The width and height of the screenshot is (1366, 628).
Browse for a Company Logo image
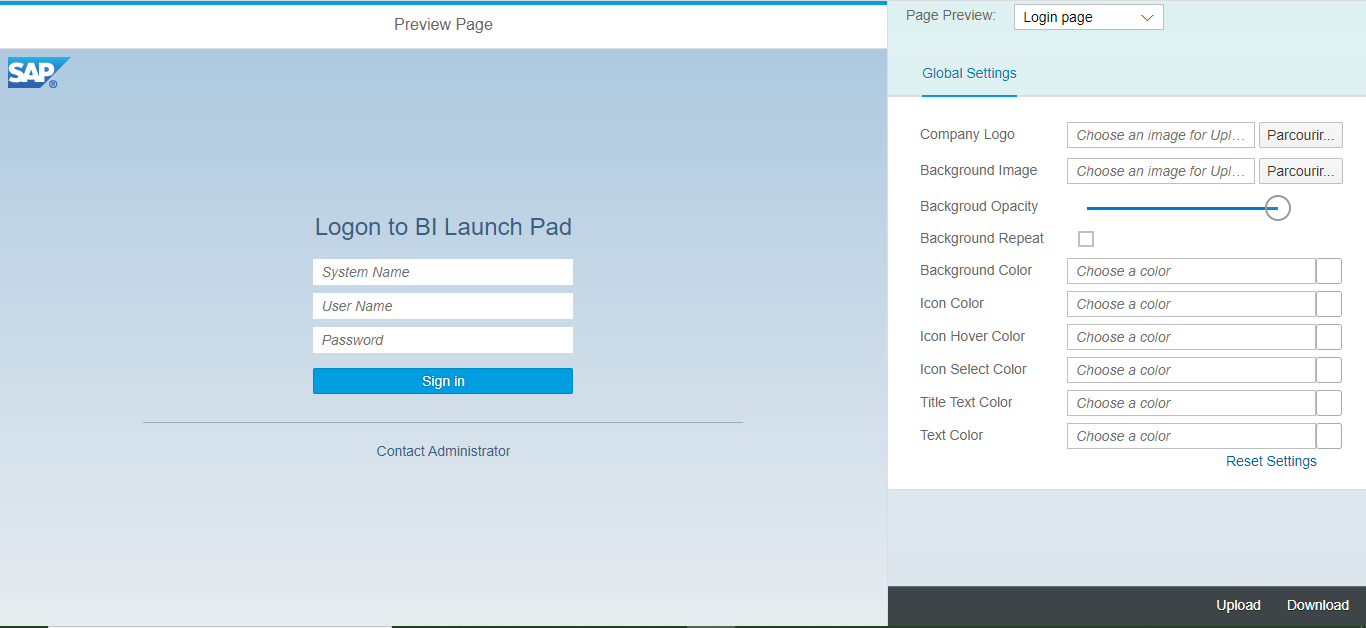(x=1300, y=134)
